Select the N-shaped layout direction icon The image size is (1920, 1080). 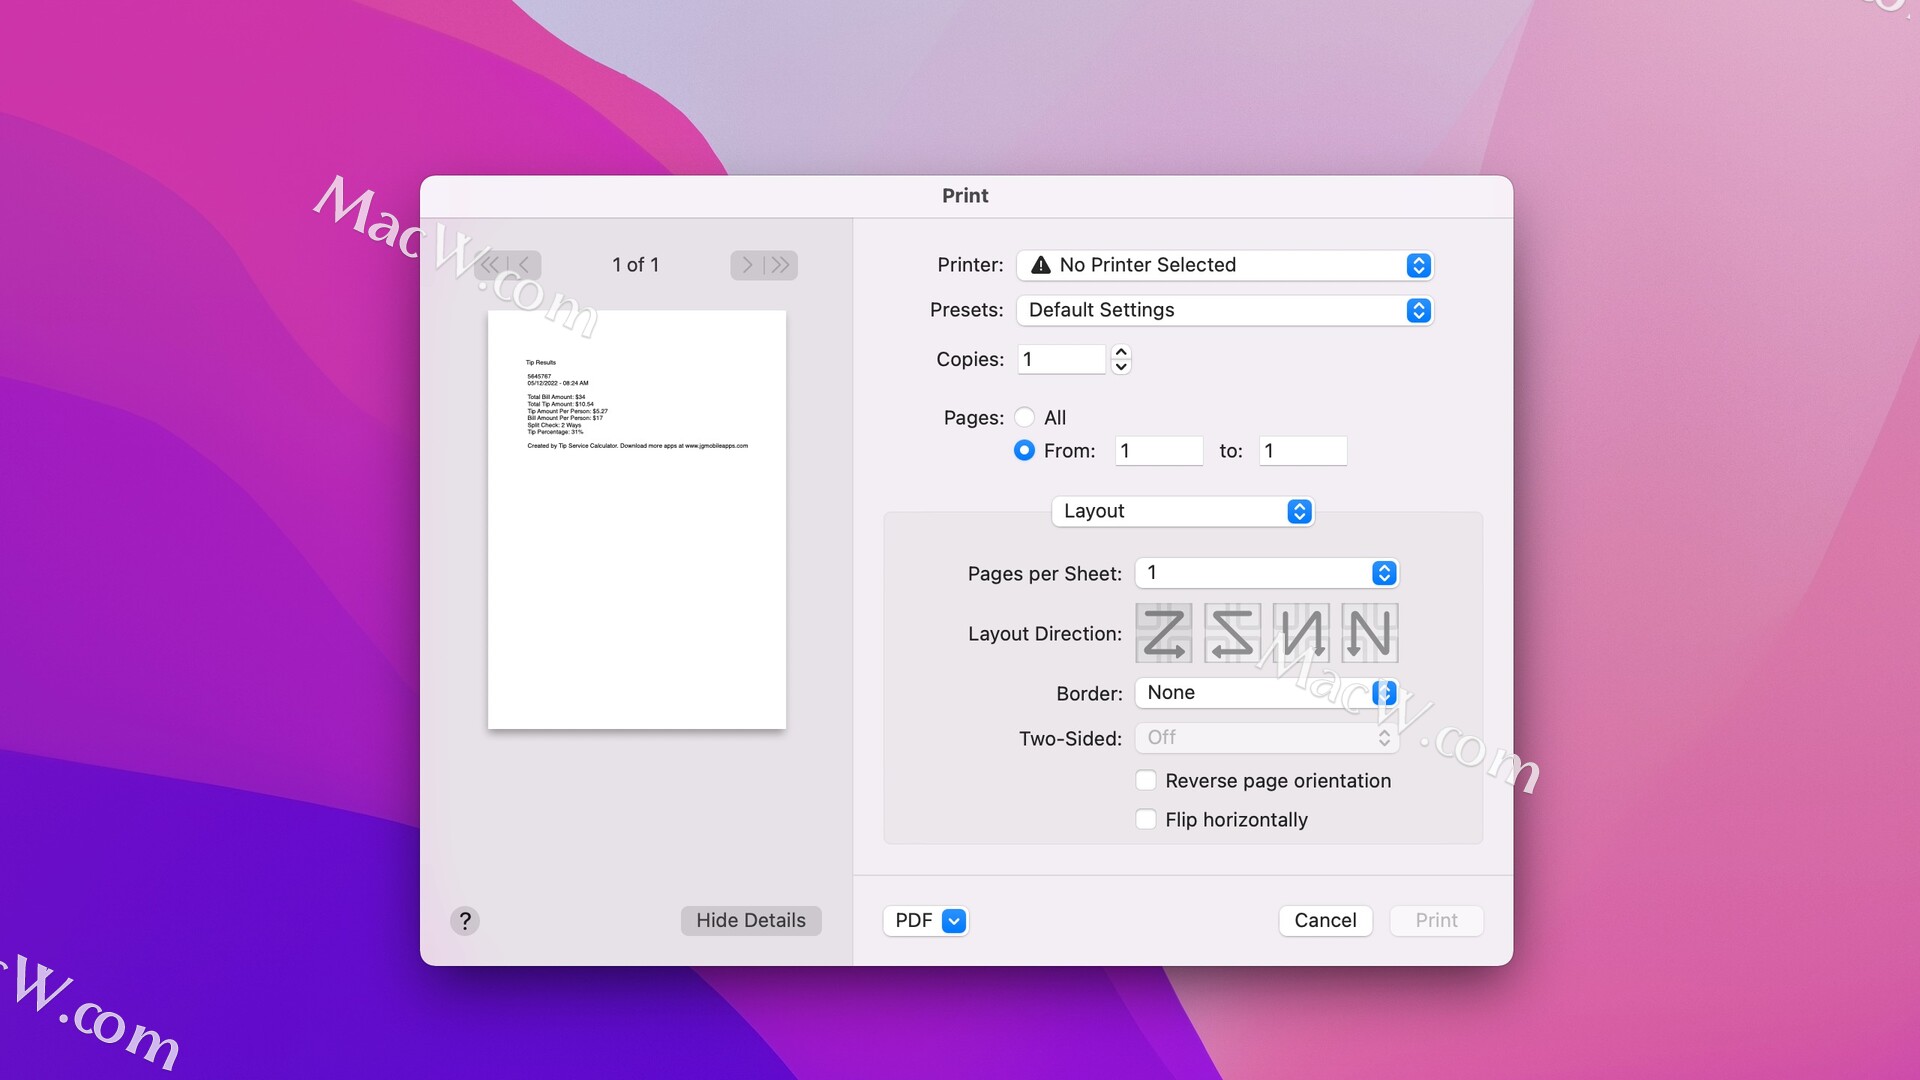tap(1369, 633)
